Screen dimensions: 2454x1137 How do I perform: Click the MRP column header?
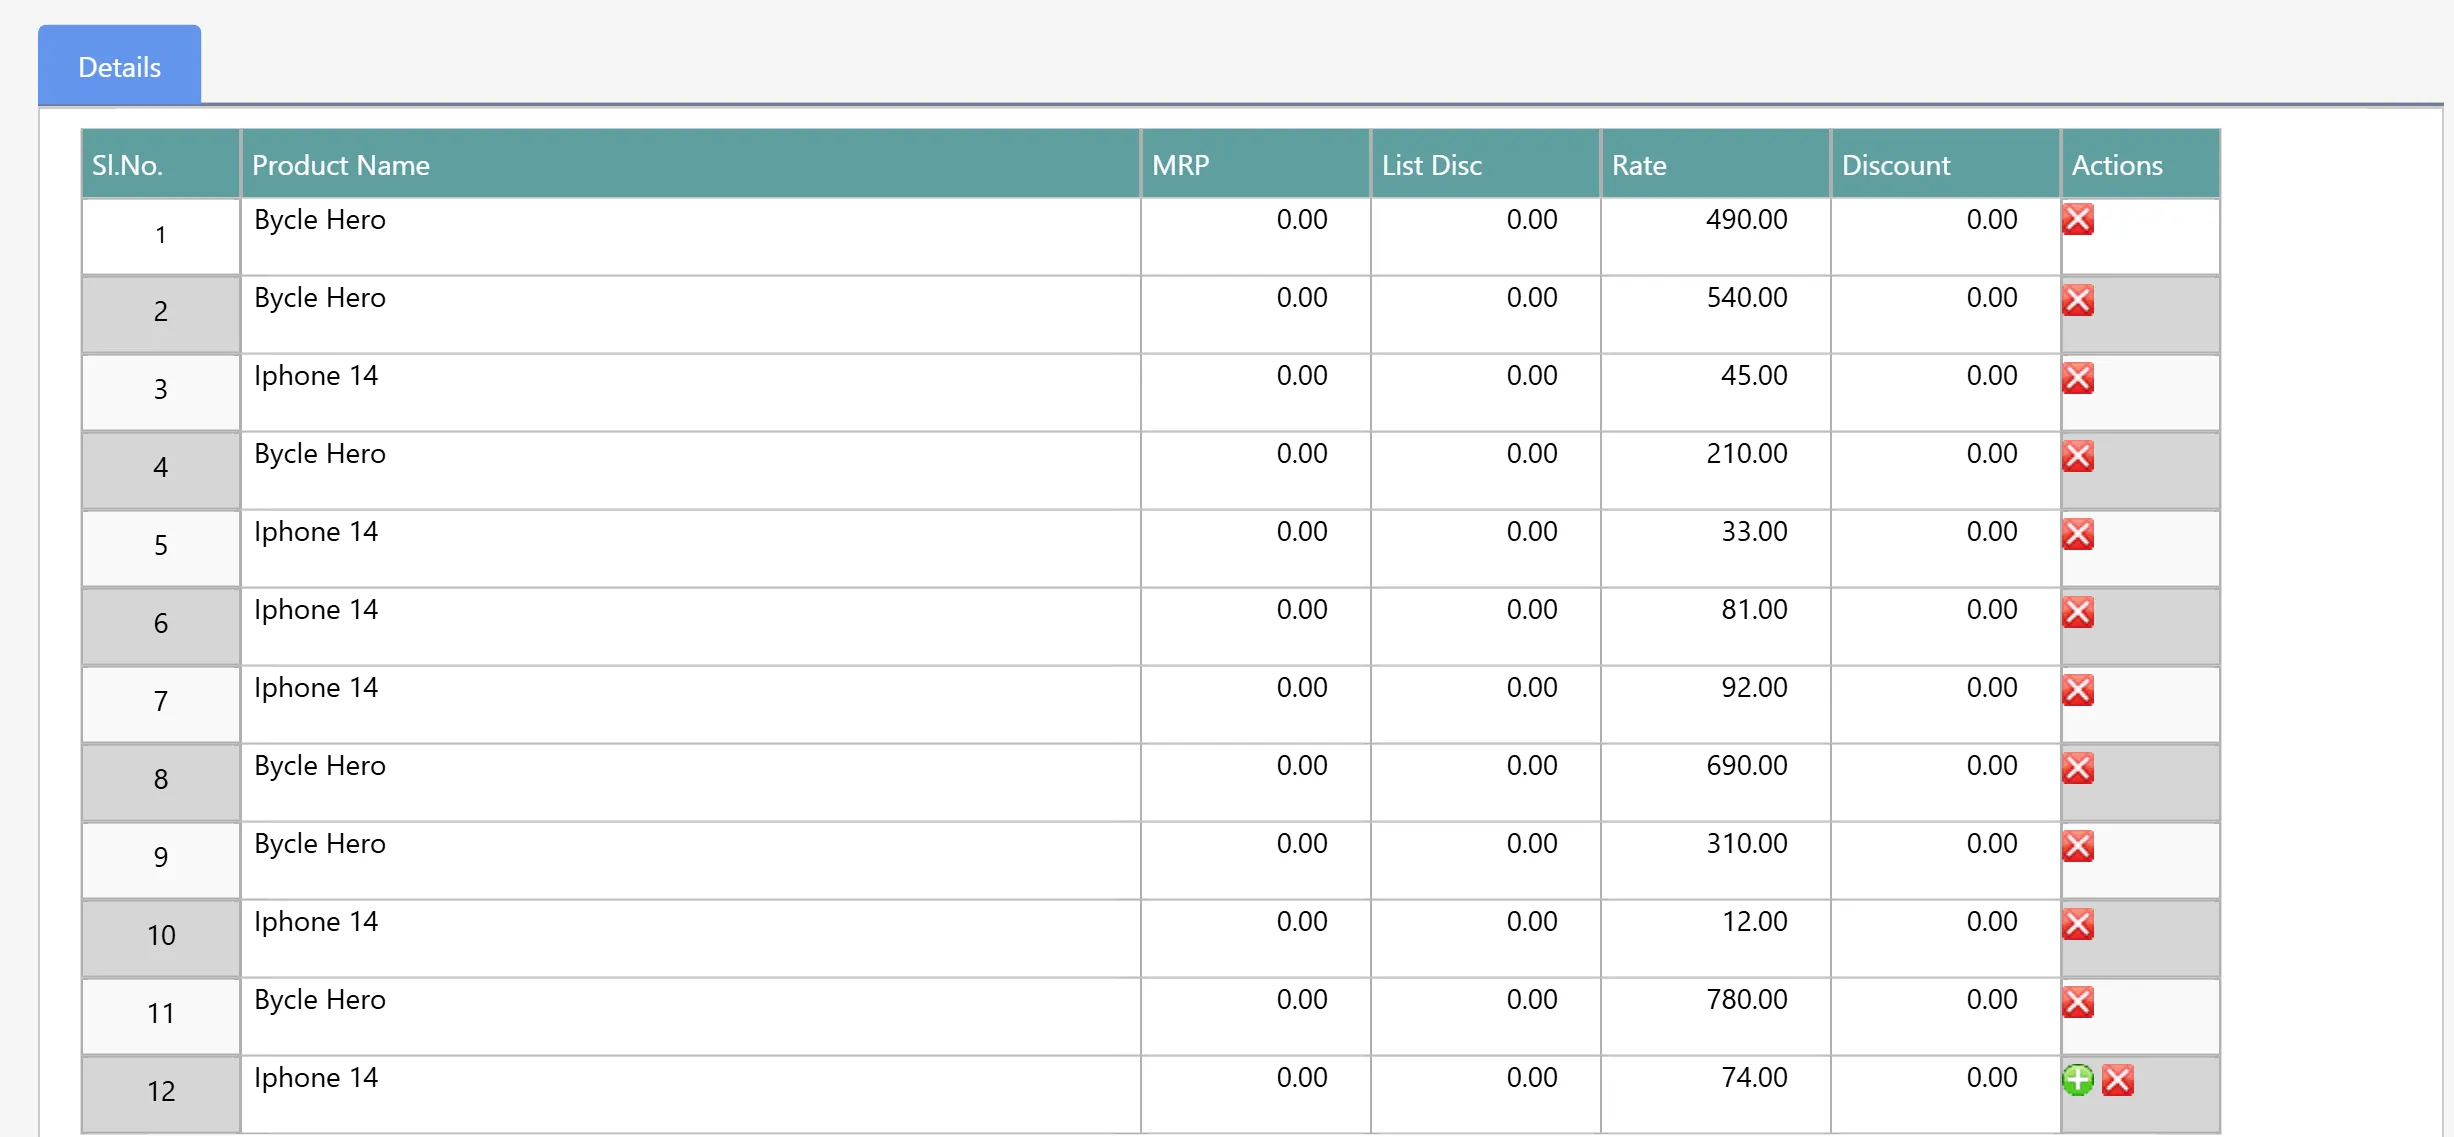pos(1256,164)
